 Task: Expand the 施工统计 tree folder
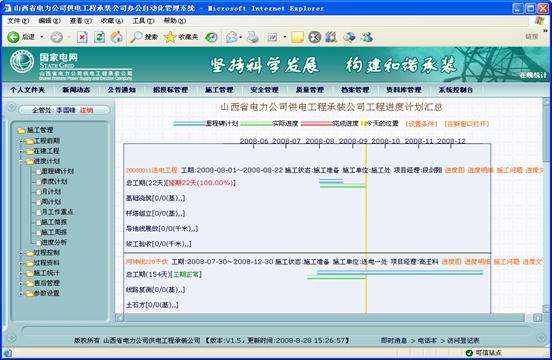[21, 273]
